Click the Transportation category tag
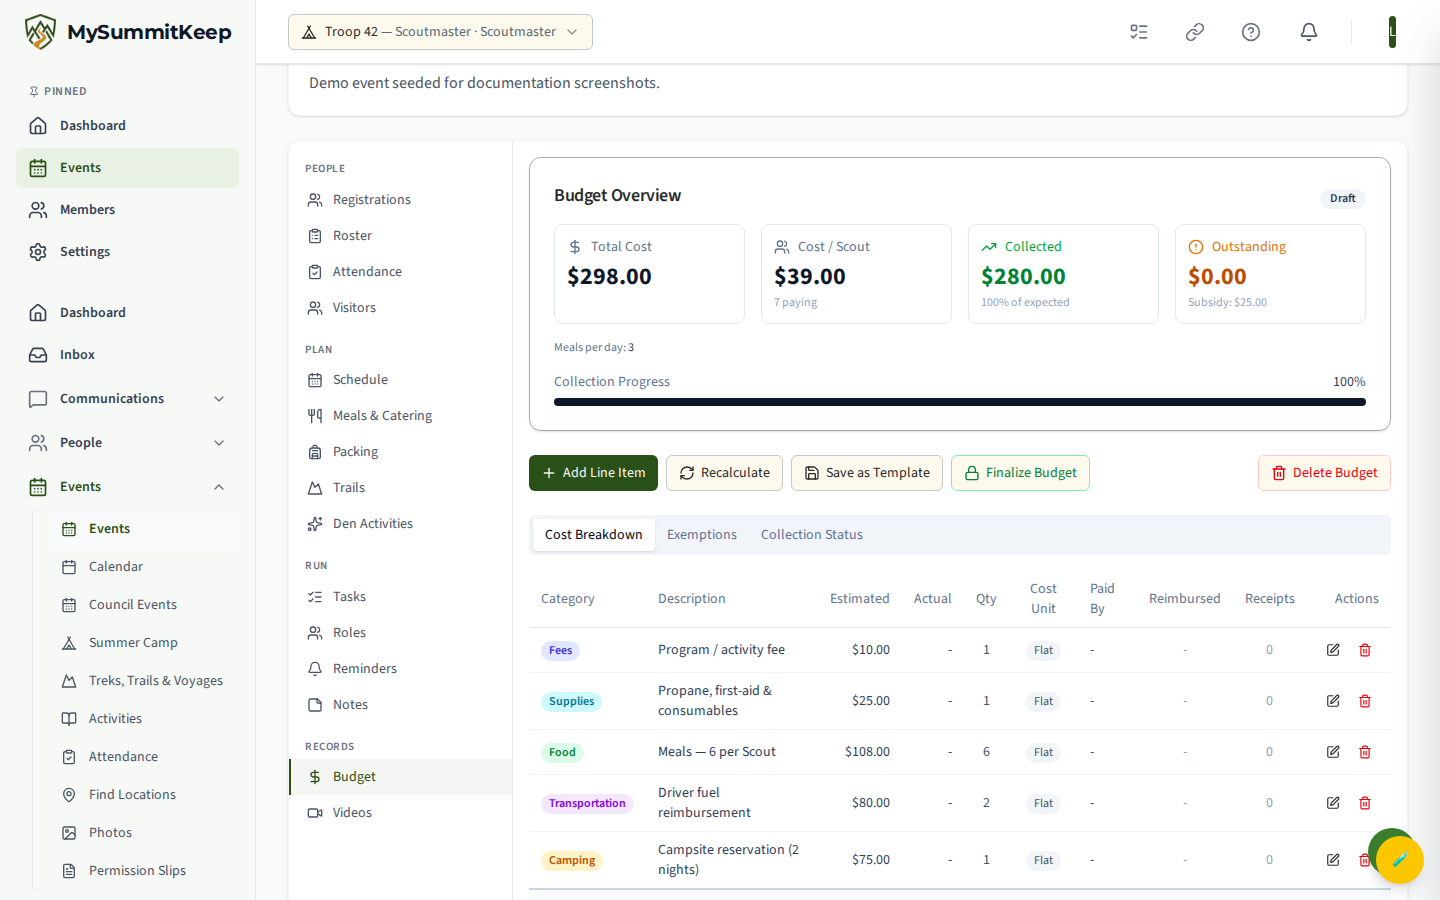Viewport: 1440px width, 900px height. click(x=587, y=804)
